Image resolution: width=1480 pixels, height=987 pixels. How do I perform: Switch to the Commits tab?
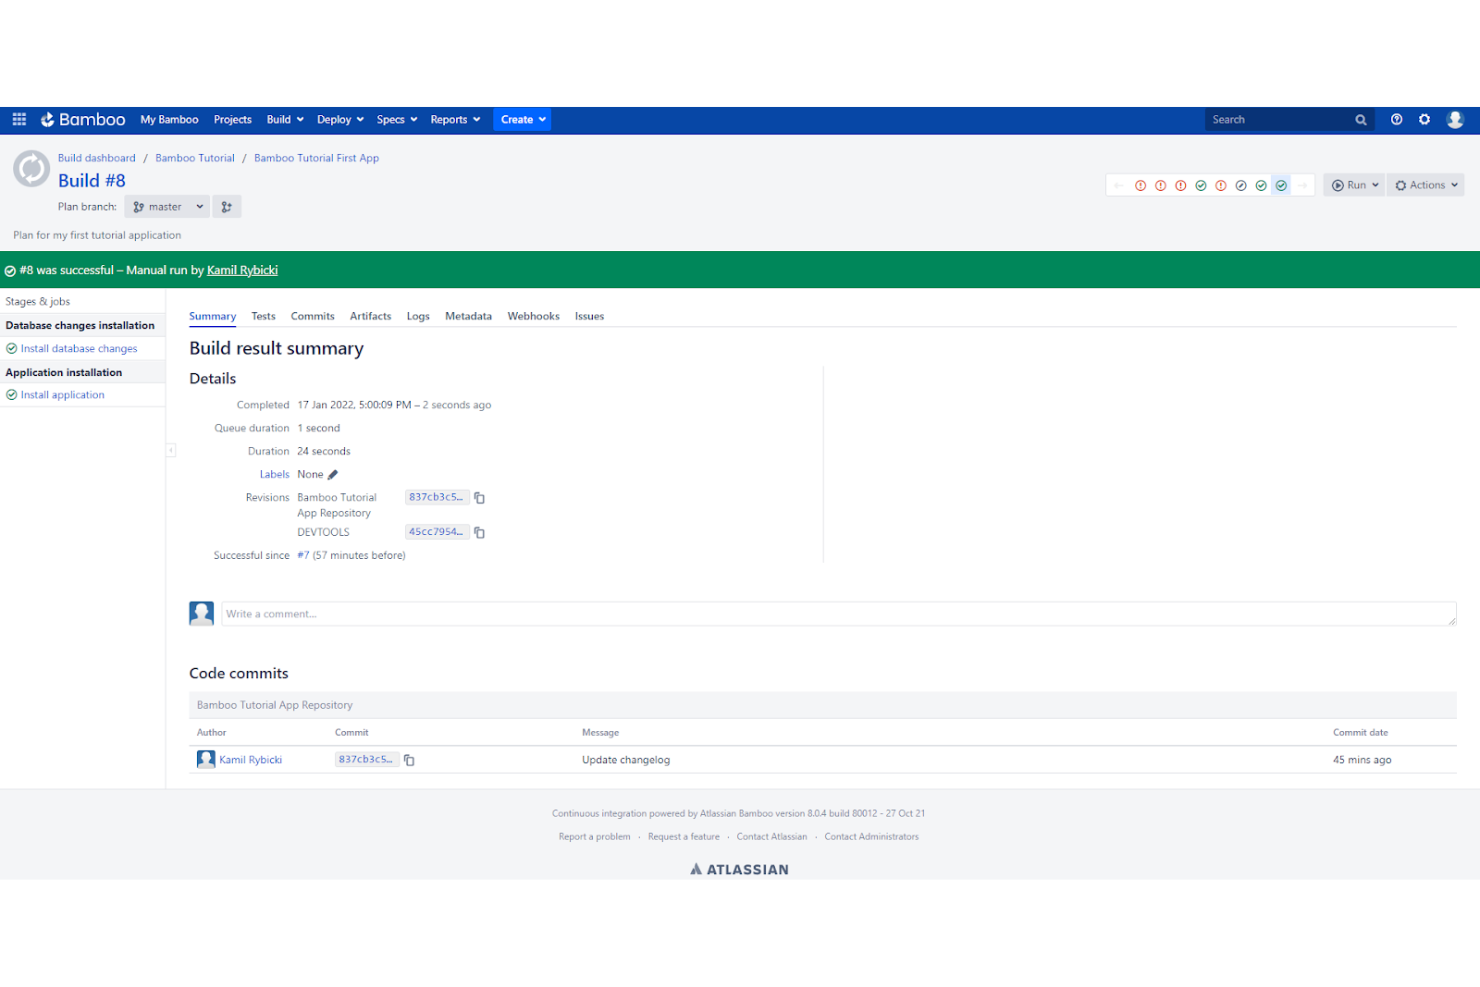[312, 316]
